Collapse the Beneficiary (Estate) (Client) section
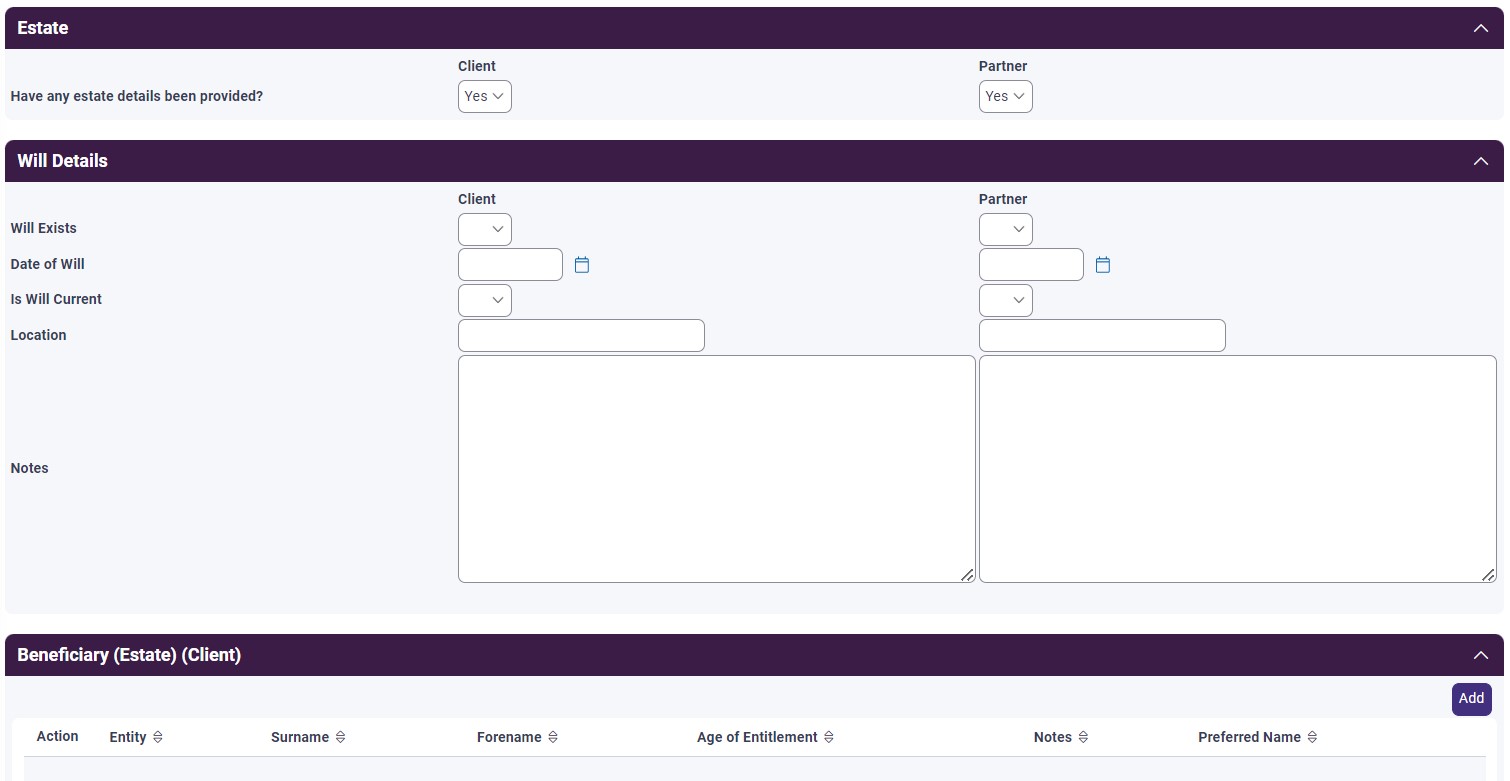The image size is (1510, 781). 1481,654
